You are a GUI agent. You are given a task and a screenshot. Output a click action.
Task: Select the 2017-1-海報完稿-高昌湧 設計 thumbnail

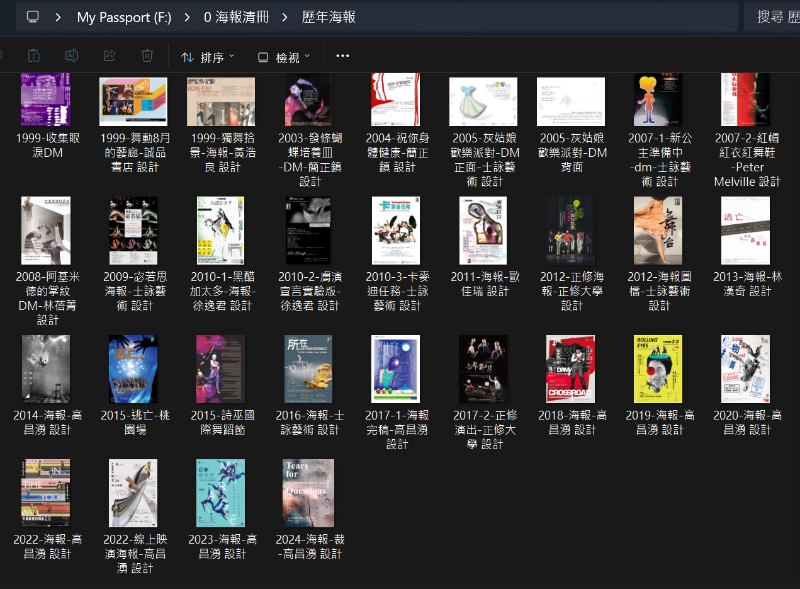pos(396,369)
